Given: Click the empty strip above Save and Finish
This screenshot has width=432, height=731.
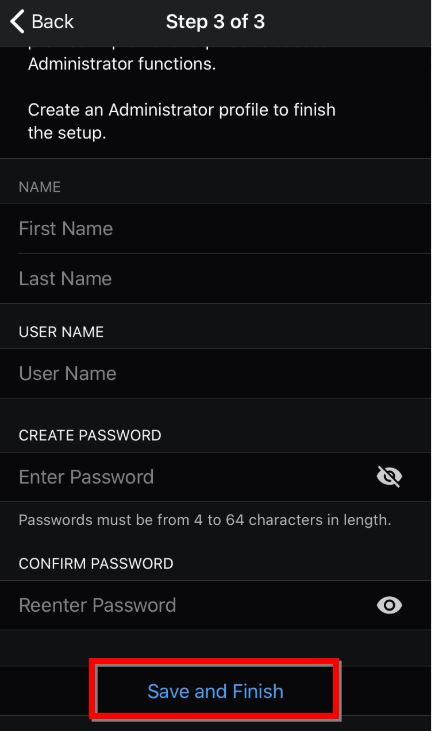Looking at the screenshot, I should 215,648.
